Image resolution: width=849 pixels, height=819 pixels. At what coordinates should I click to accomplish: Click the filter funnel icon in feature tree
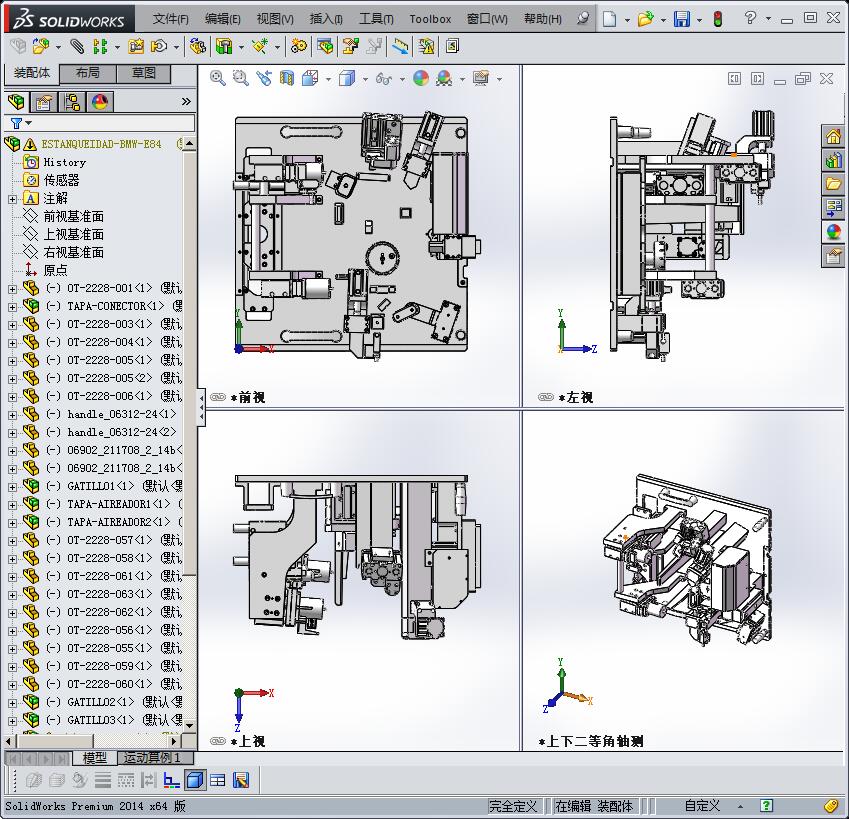(16, 123)
